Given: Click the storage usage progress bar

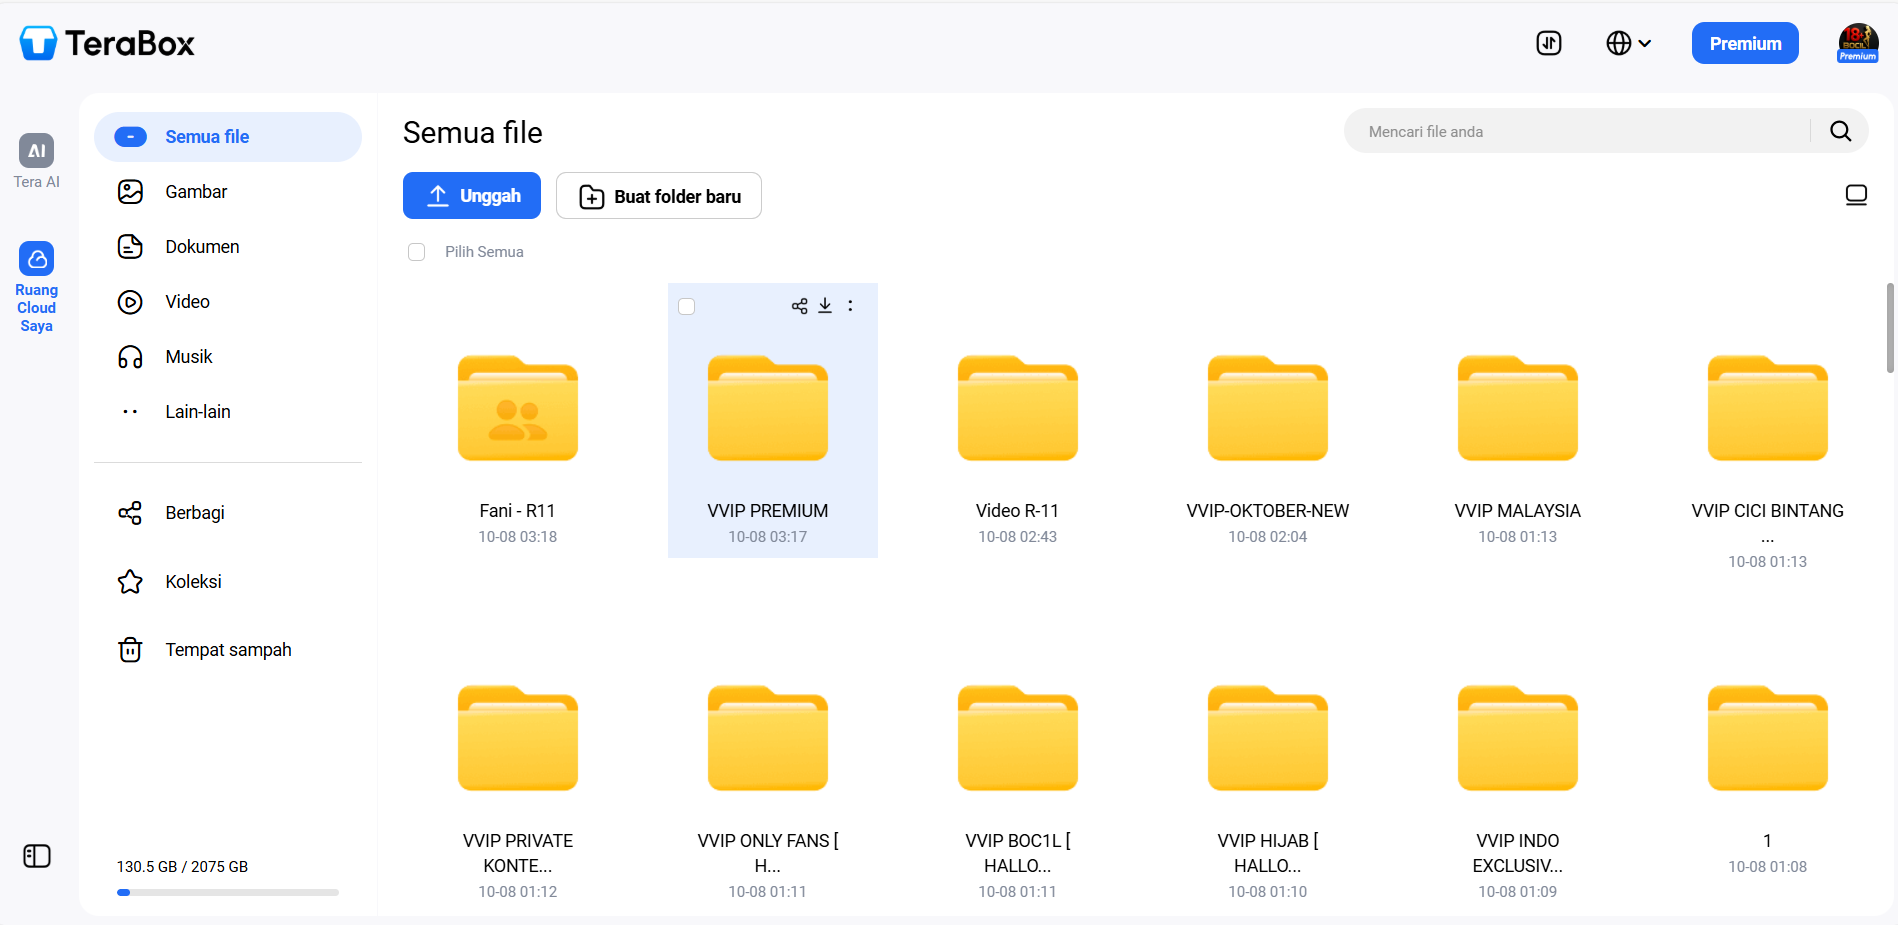Looking at the screenshot, I should (228, 892).
